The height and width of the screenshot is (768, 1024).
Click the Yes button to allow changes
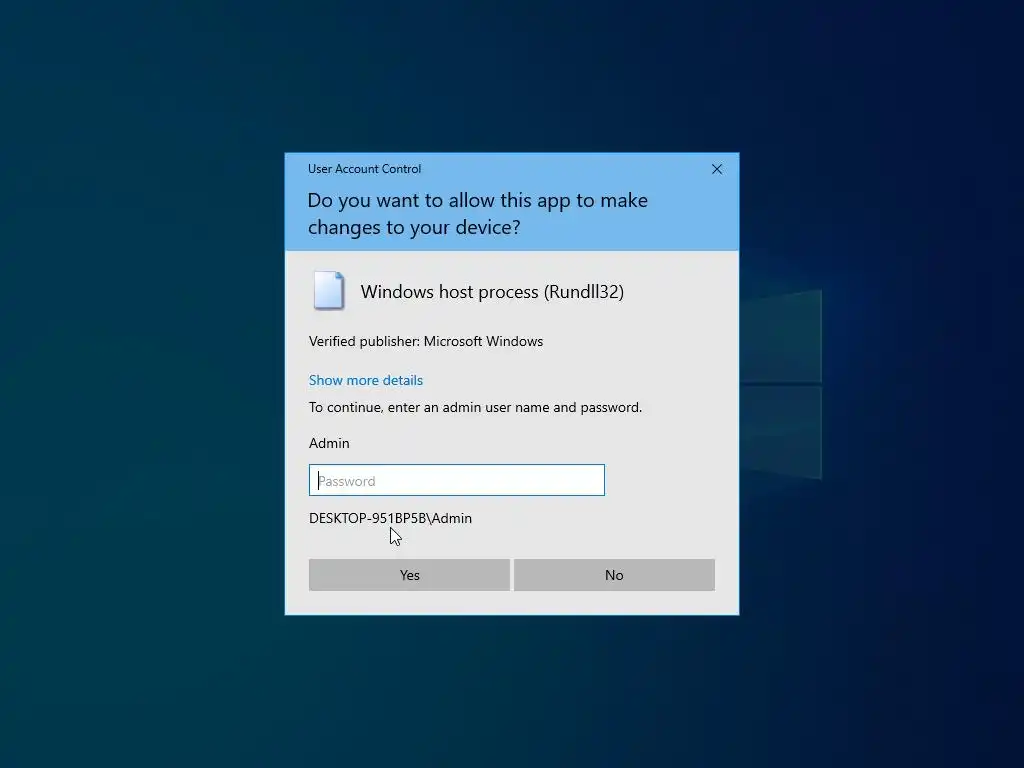point(409,575)
